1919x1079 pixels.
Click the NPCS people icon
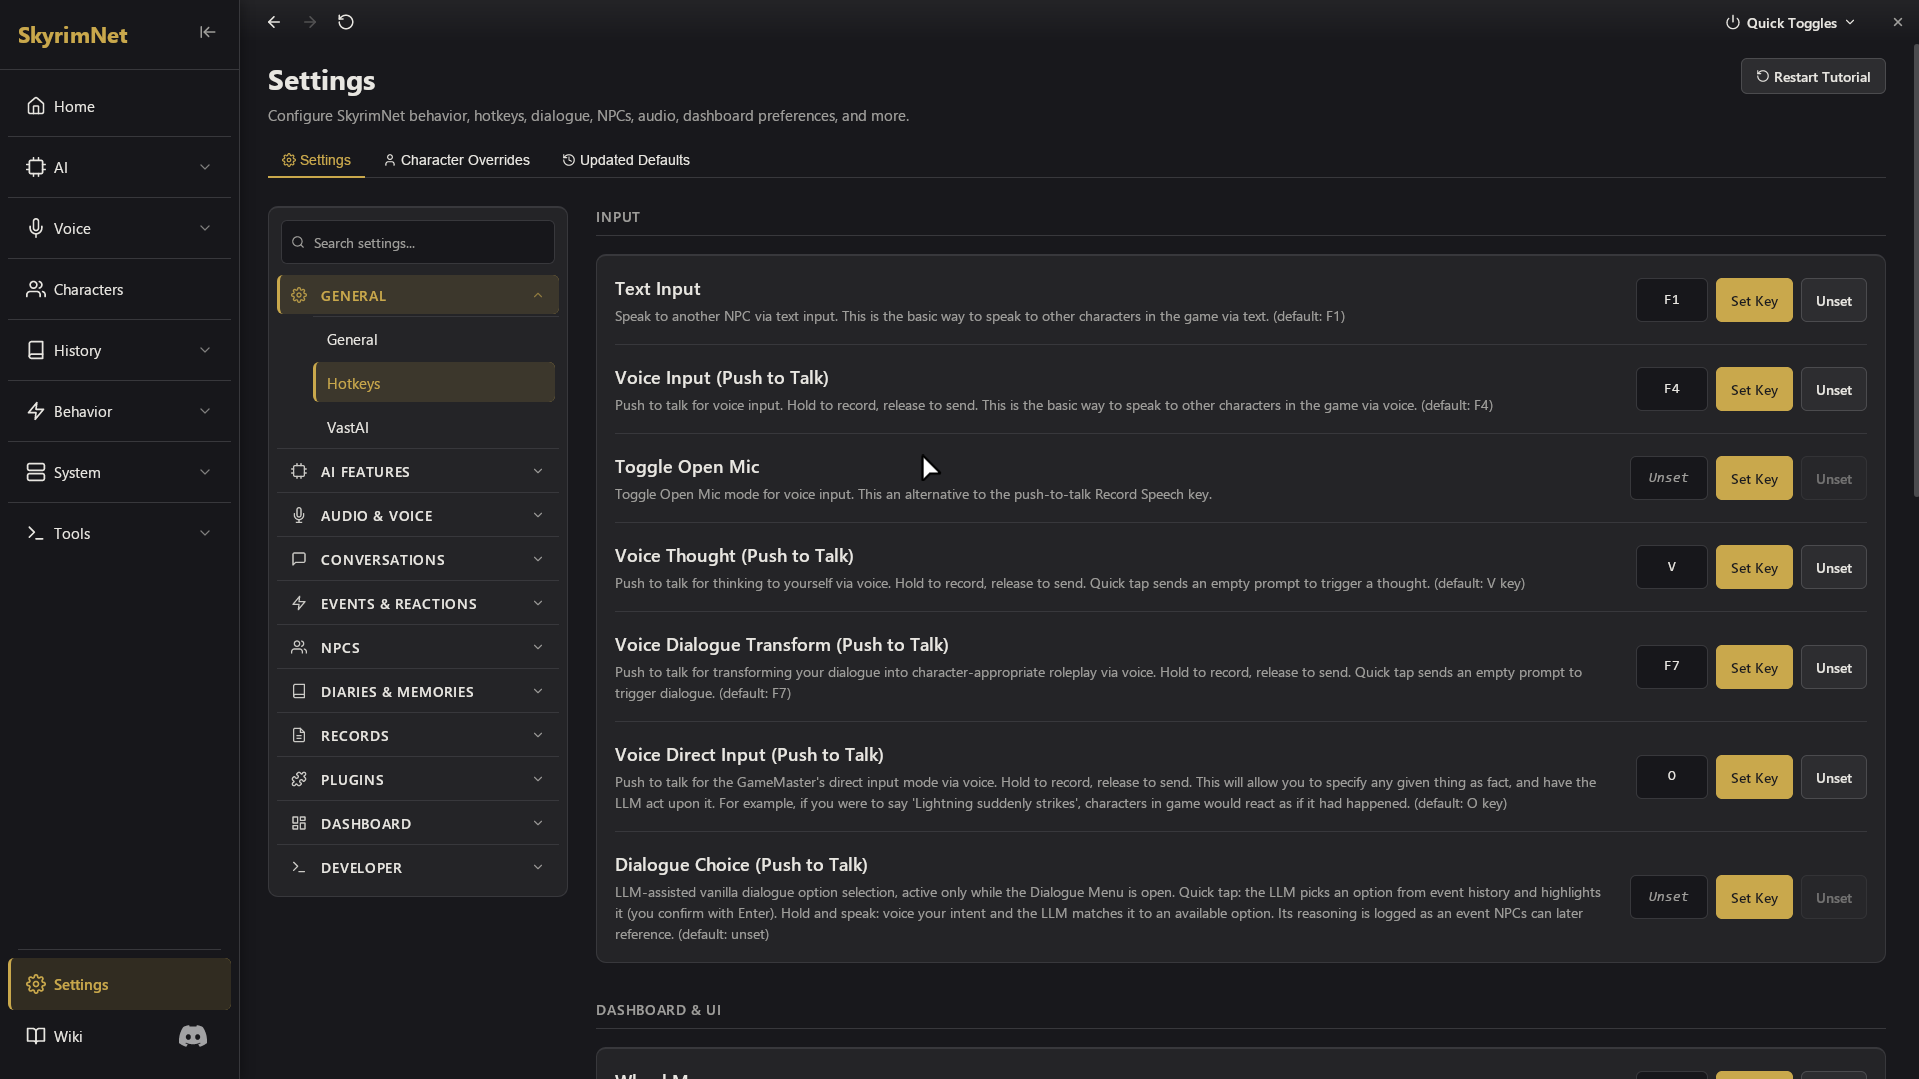tap(299, 647)
